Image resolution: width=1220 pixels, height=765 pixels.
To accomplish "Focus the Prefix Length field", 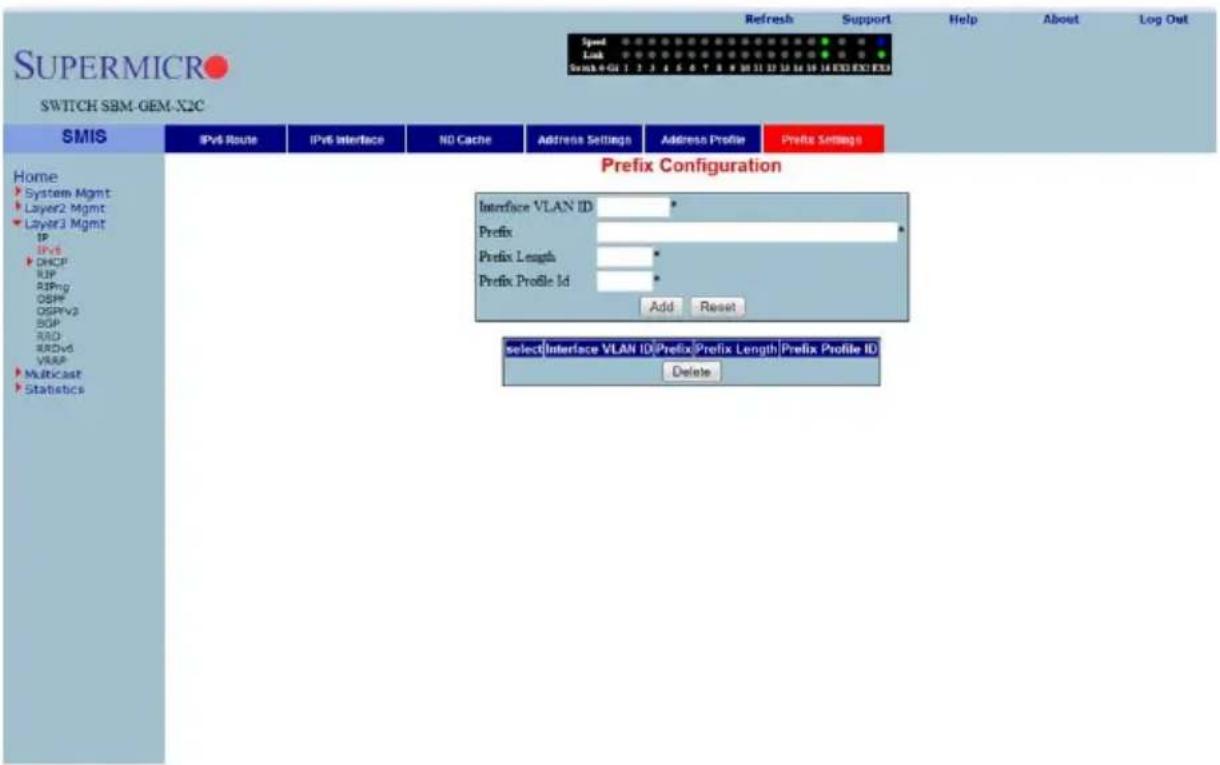I will 625,257.
